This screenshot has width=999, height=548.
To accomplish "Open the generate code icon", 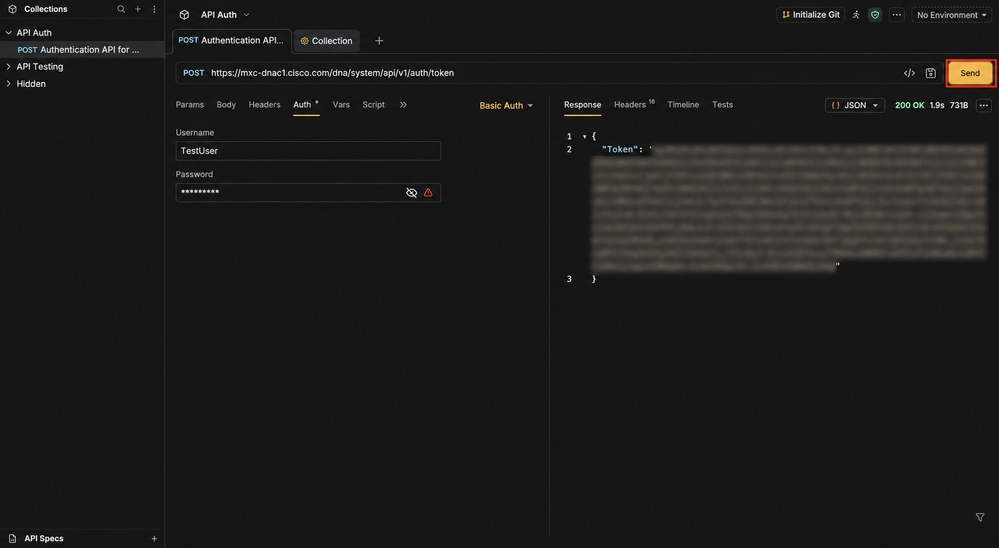I will pos(909,73).
